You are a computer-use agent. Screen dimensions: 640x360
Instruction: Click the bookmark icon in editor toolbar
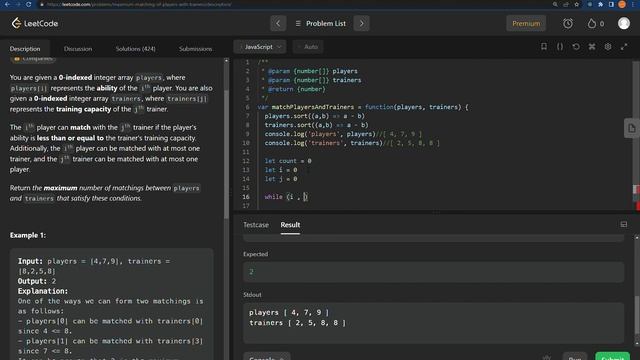(x=544, y=47)
